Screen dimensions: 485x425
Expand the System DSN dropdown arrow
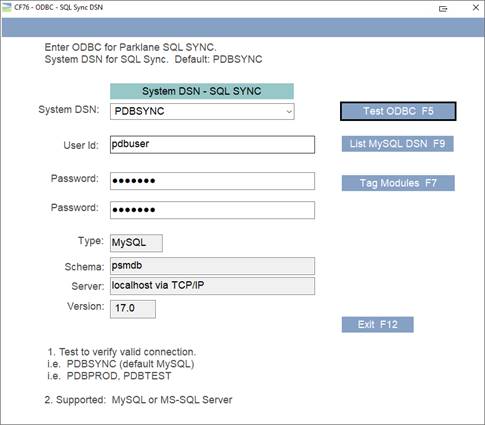(x=289, y=112)
